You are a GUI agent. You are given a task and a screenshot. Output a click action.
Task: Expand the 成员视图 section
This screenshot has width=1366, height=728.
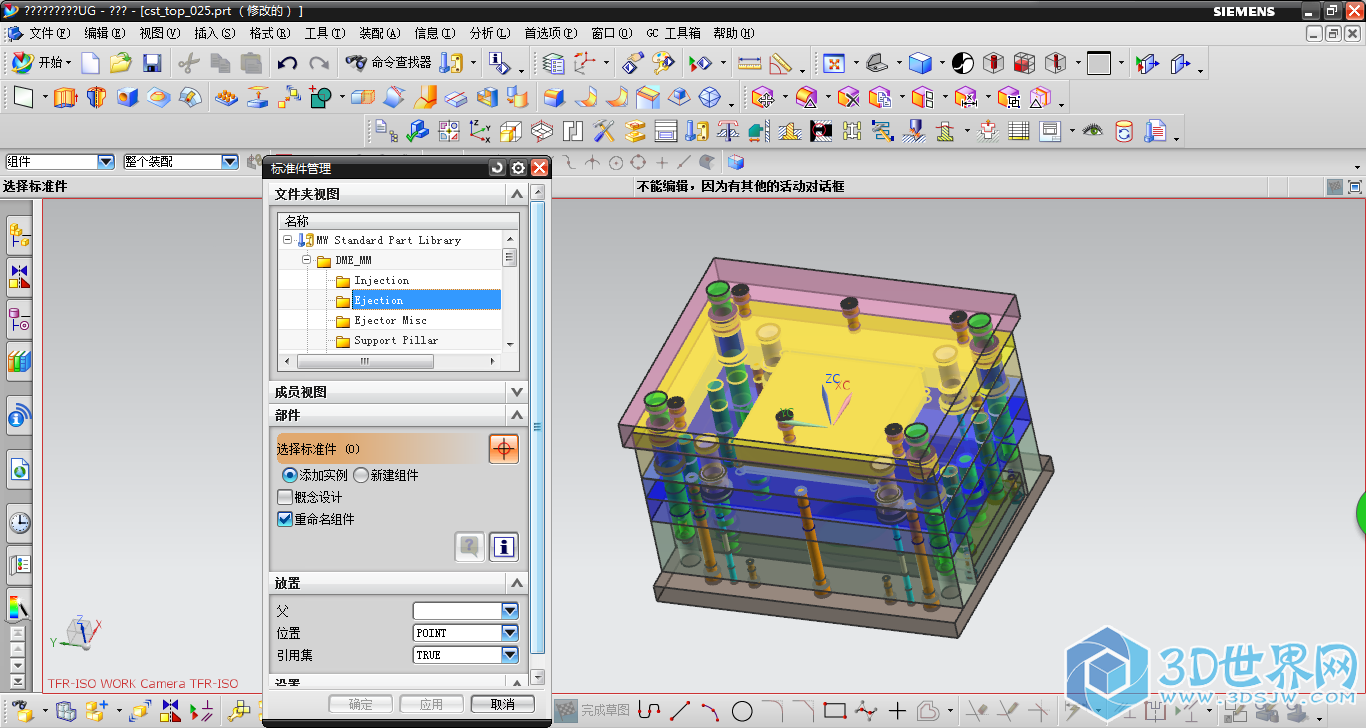pyautogui.click(x=517, y=392)
